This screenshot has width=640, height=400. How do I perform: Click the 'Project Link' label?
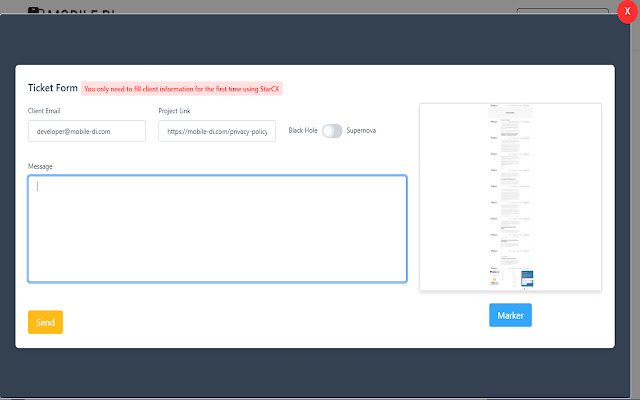174,111
